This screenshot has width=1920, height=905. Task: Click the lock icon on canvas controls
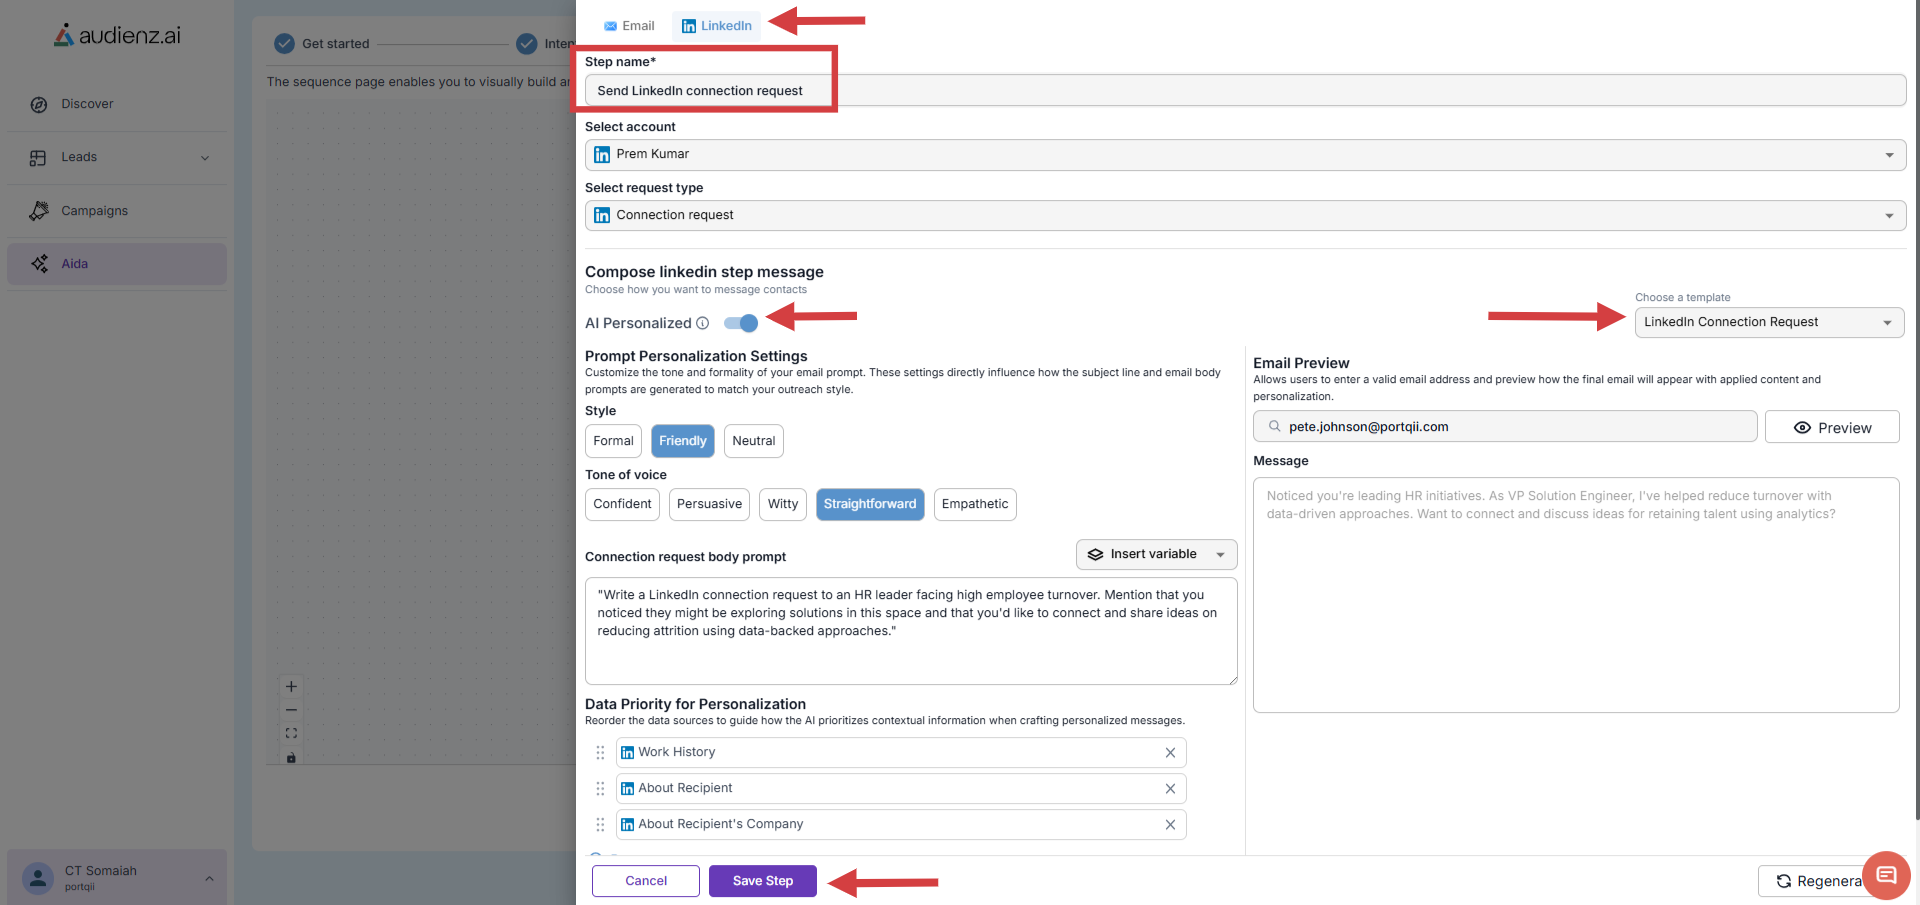click(x=291, y=758)
